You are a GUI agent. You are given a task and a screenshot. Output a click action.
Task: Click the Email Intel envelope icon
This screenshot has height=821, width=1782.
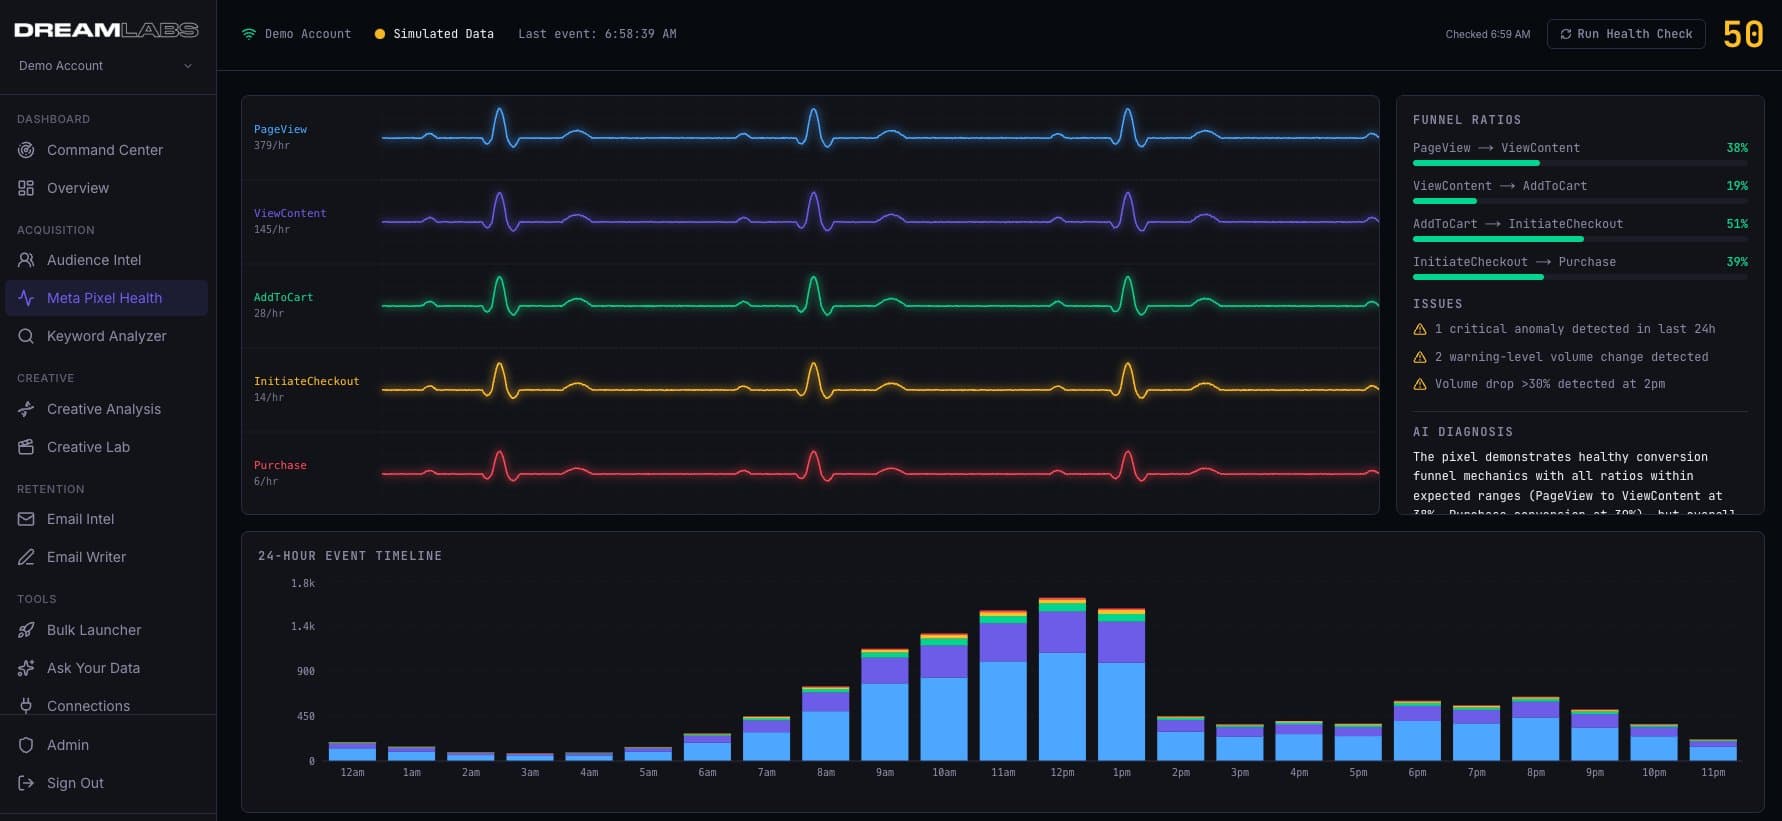[26, 519]
